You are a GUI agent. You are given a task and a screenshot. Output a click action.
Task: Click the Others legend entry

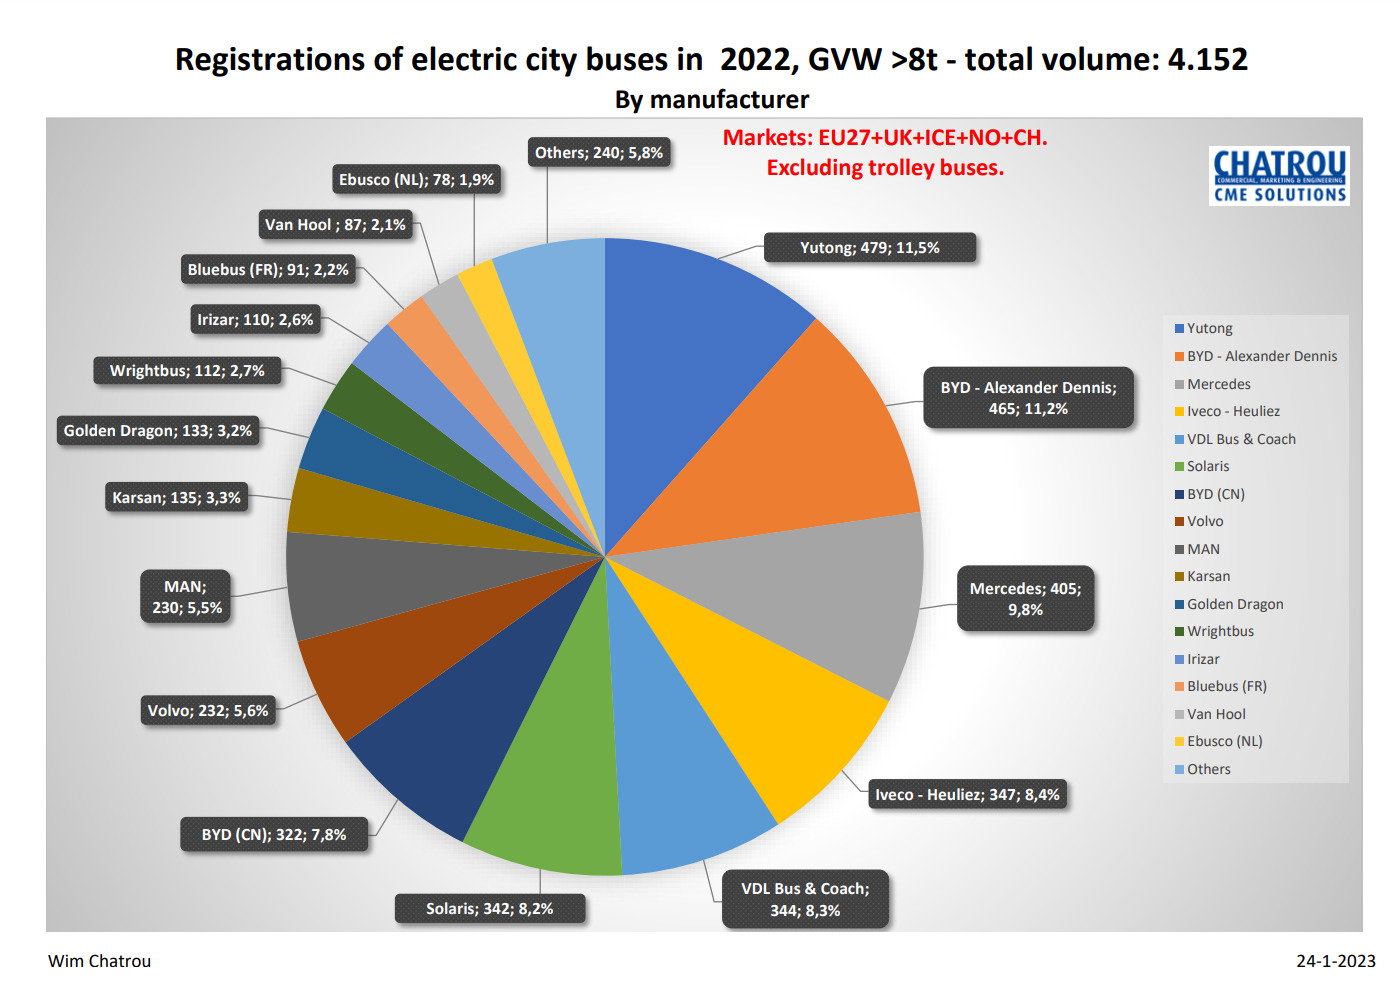[x=1202, y=769]
